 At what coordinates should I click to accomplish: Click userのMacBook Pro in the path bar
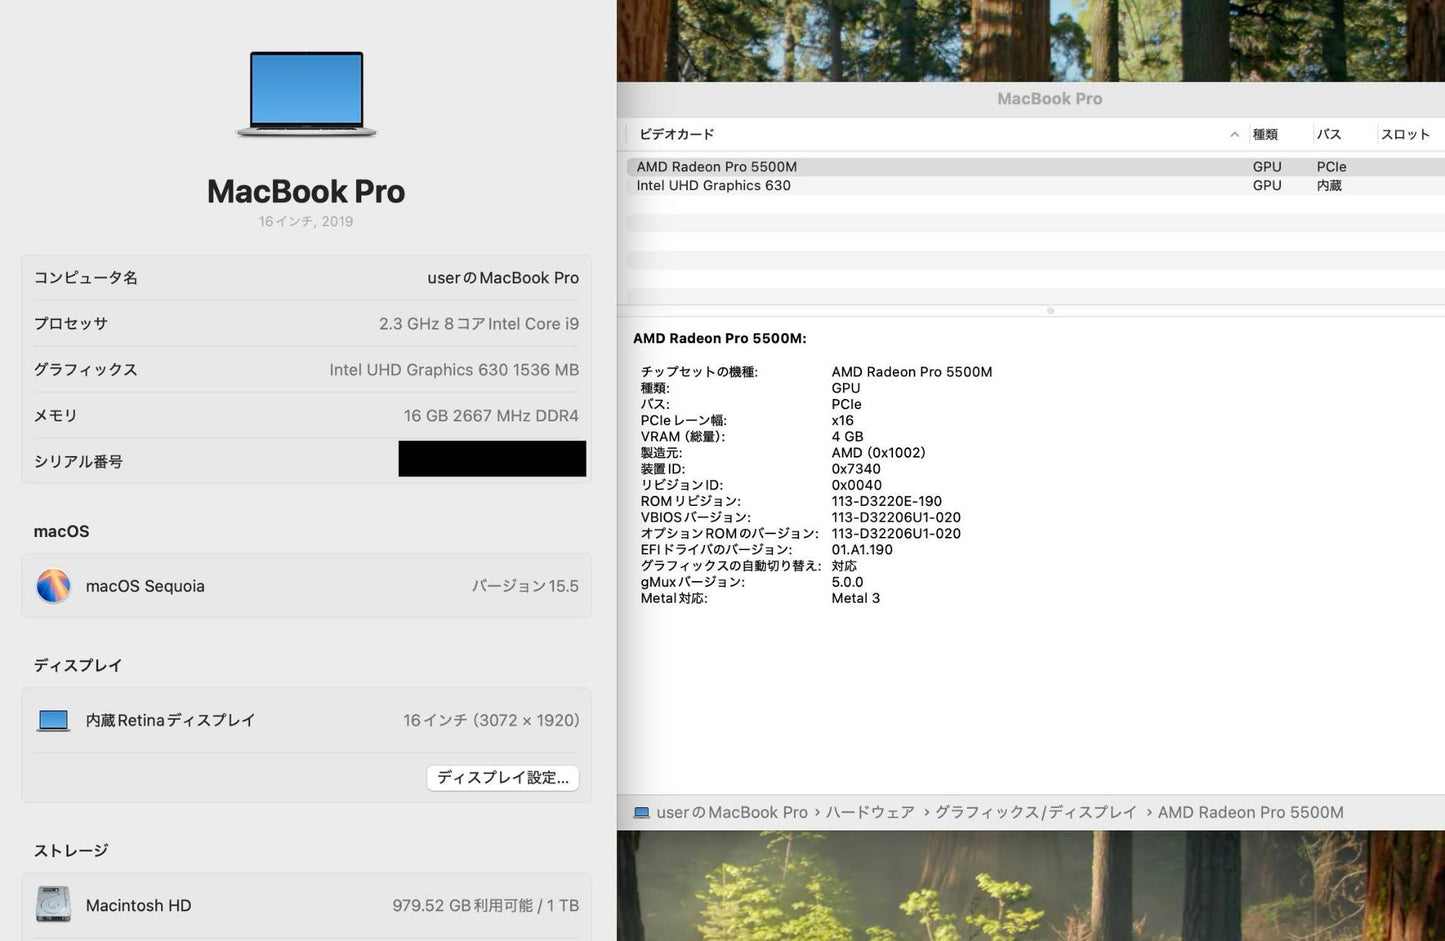click(x=732, y=813)
